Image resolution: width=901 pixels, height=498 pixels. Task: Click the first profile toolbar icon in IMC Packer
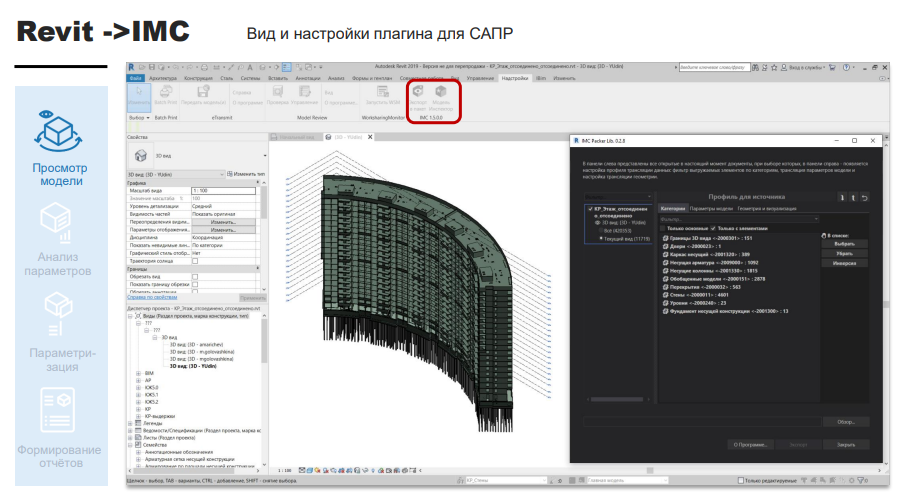point(842,198)
